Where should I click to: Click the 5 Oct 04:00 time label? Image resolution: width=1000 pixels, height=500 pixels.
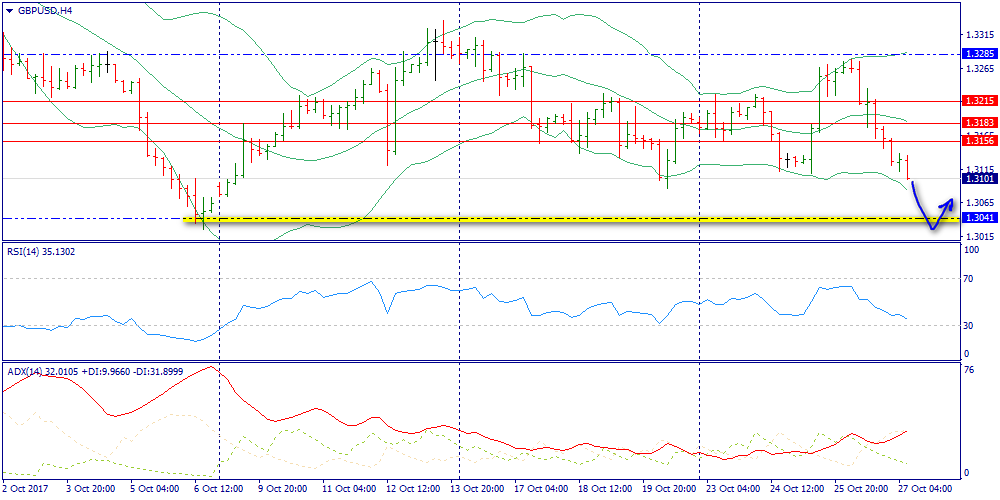tap(154, 489)
